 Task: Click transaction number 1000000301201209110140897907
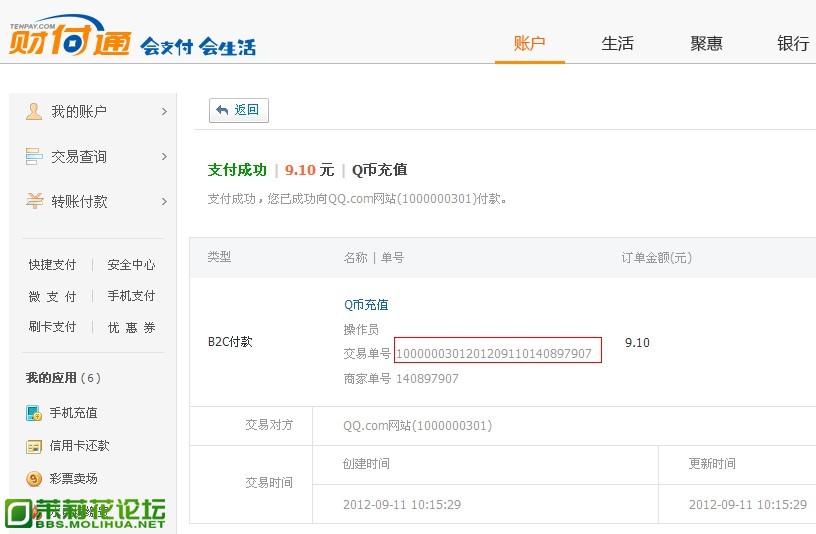[494, 354]
